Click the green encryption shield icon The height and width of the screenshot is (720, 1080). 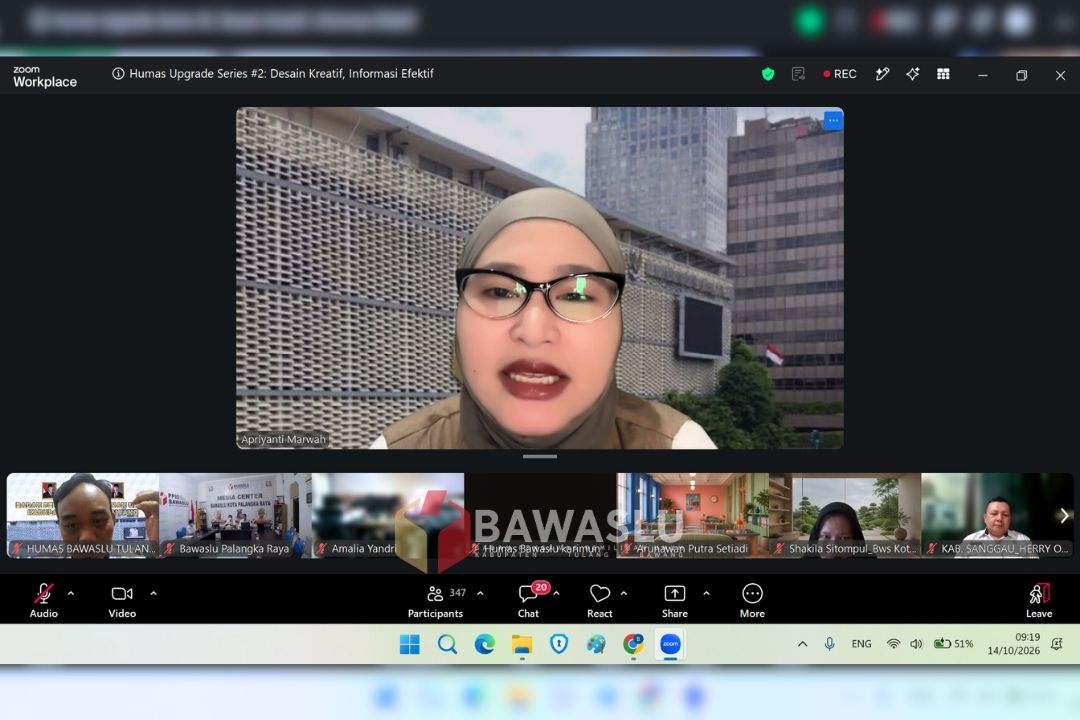[768, 74]
